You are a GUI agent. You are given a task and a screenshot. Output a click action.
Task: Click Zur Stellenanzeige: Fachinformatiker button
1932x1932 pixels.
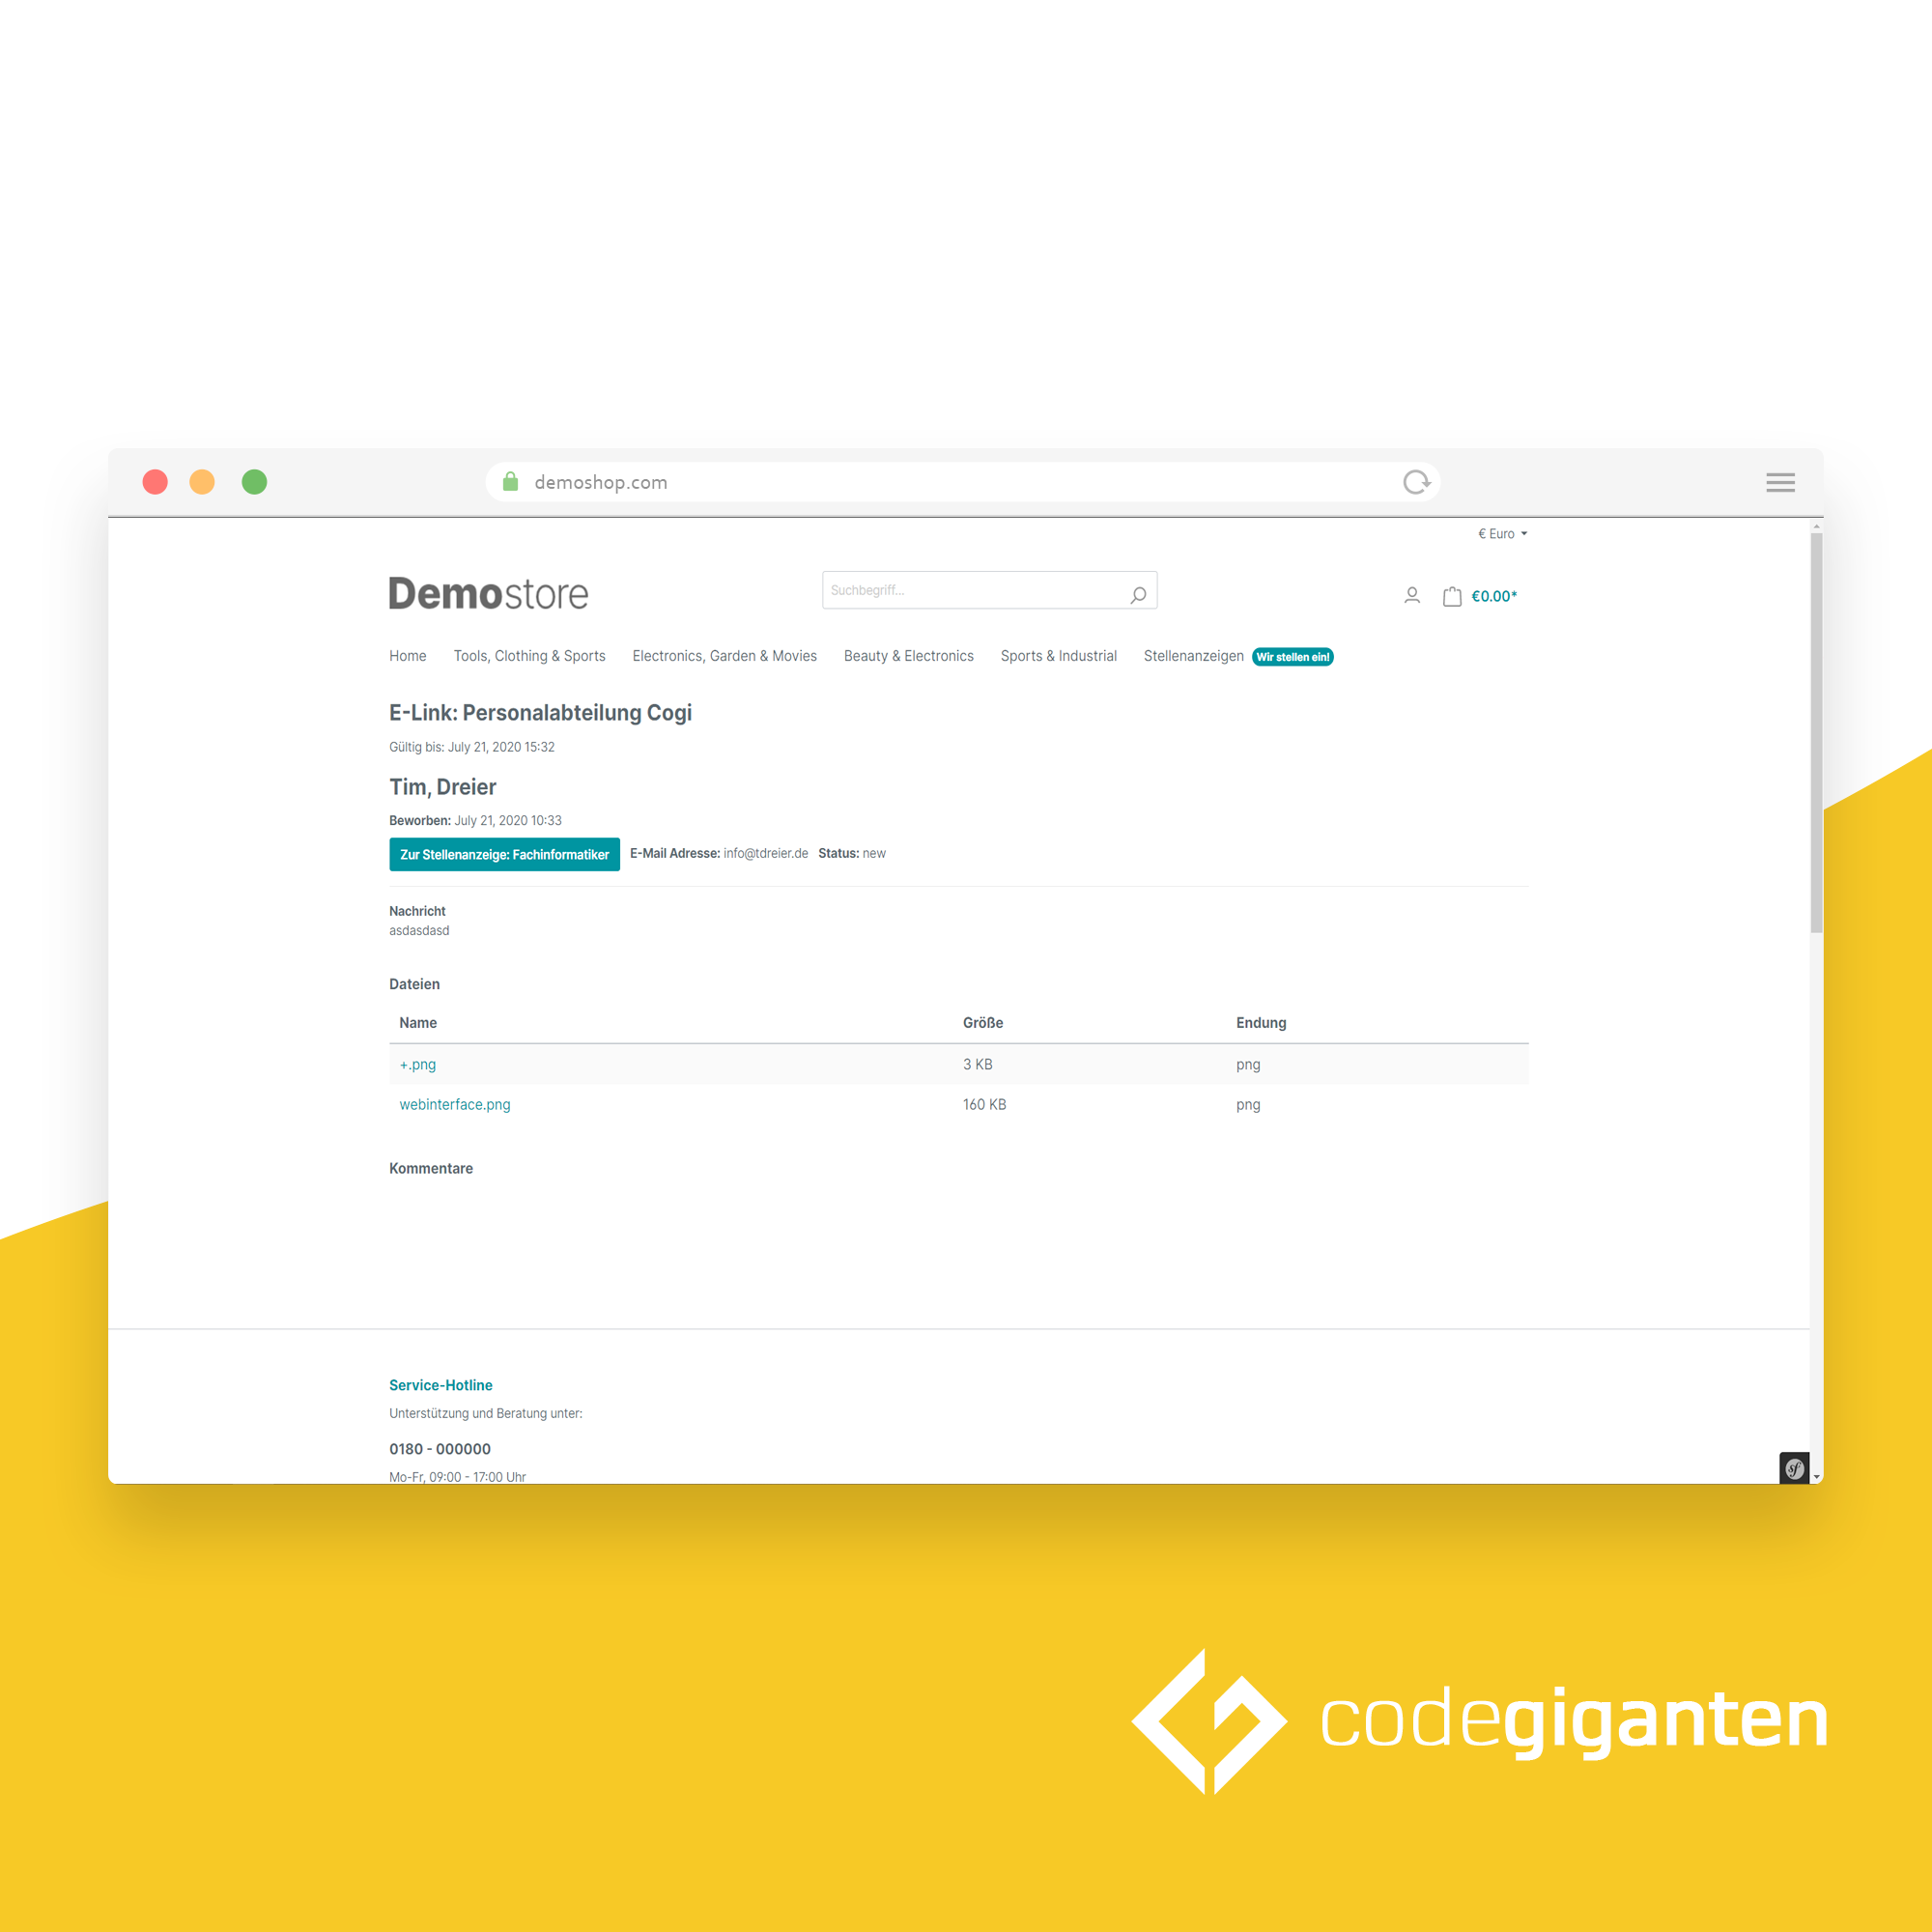[x=504, y=855]
